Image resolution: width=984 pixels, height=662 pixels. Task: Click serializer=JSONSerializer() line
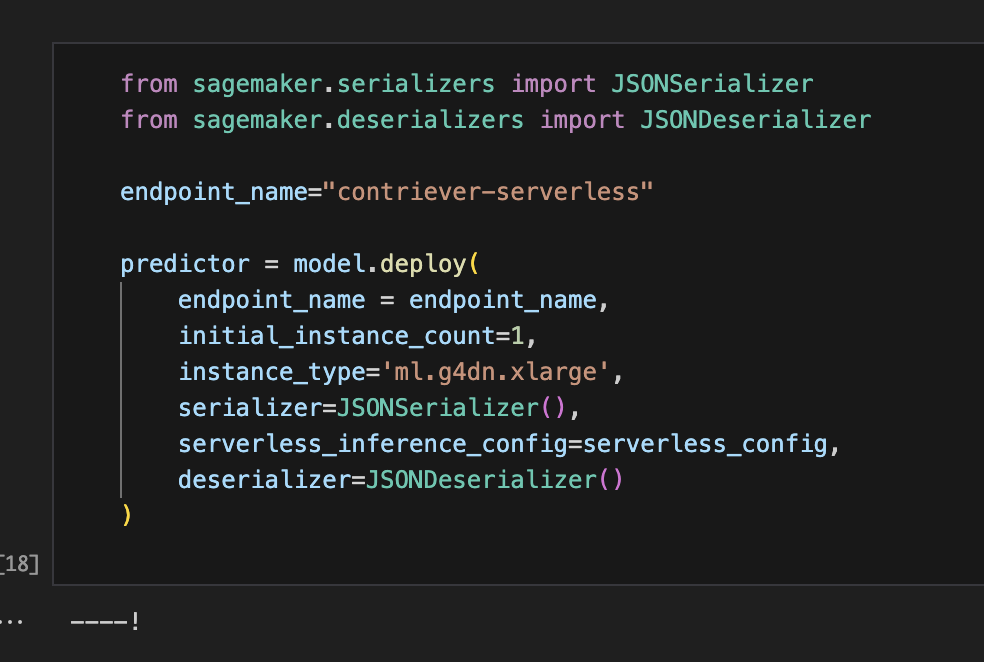pos(378,408)
